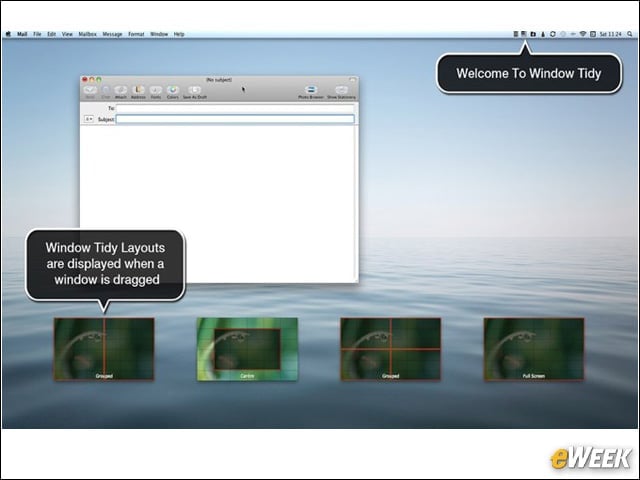640x480 pixels.
Task: Click the Window Tidy menu bar icon
Action: click(x=524, y=34)
